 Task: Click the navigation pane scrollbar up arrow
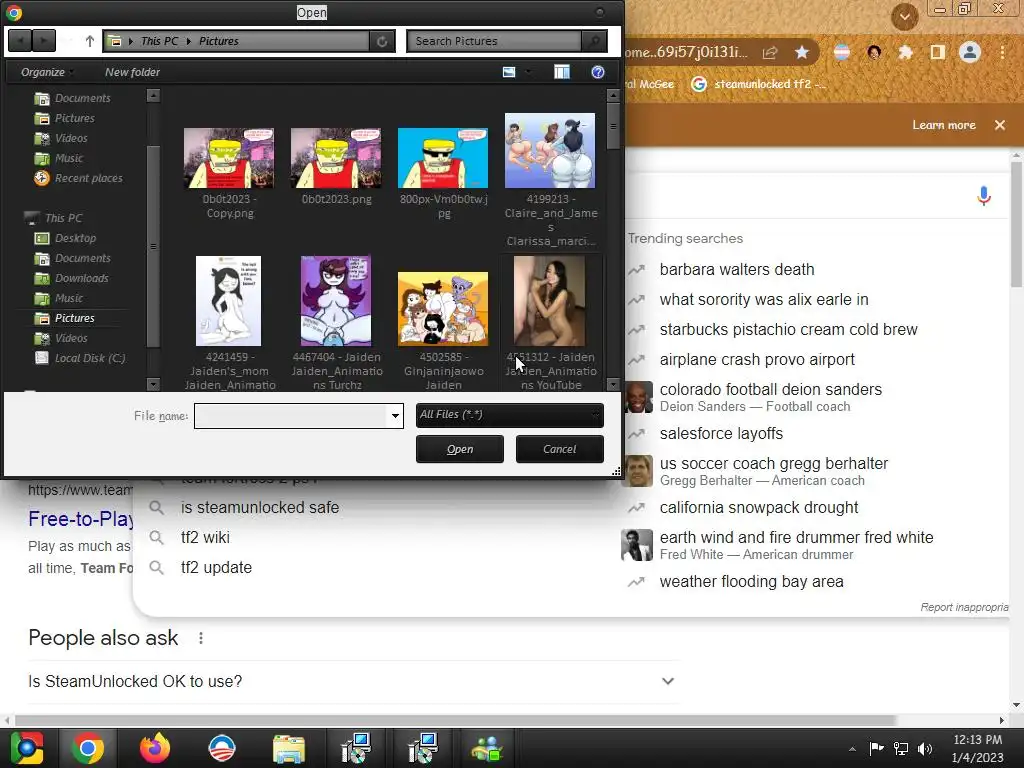click(x=153, y=95)
